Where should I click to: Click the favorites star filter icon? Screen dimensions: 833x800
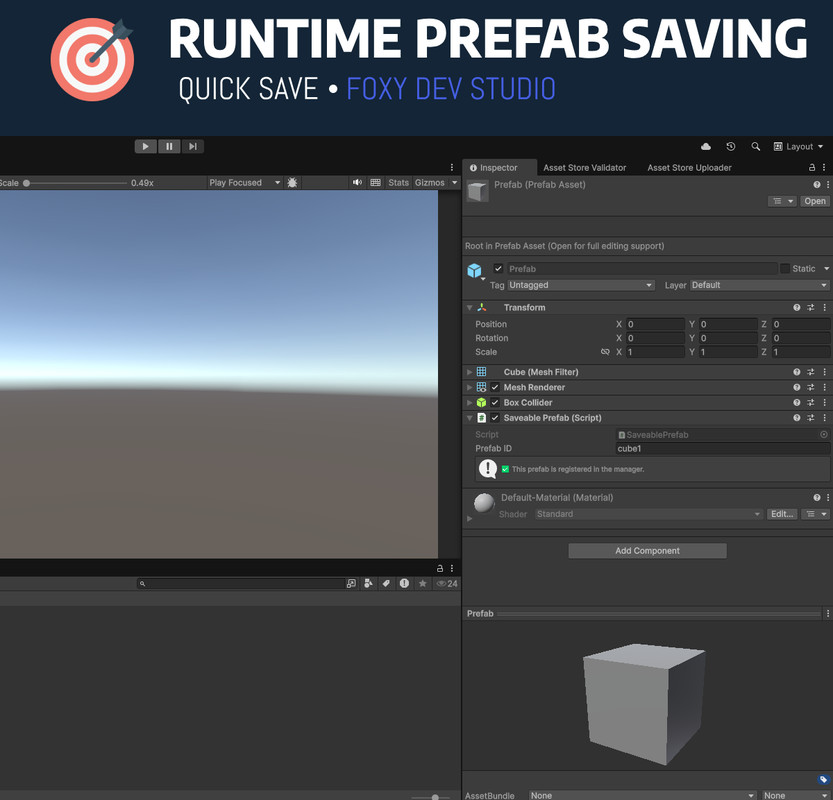tap(422, 583)
